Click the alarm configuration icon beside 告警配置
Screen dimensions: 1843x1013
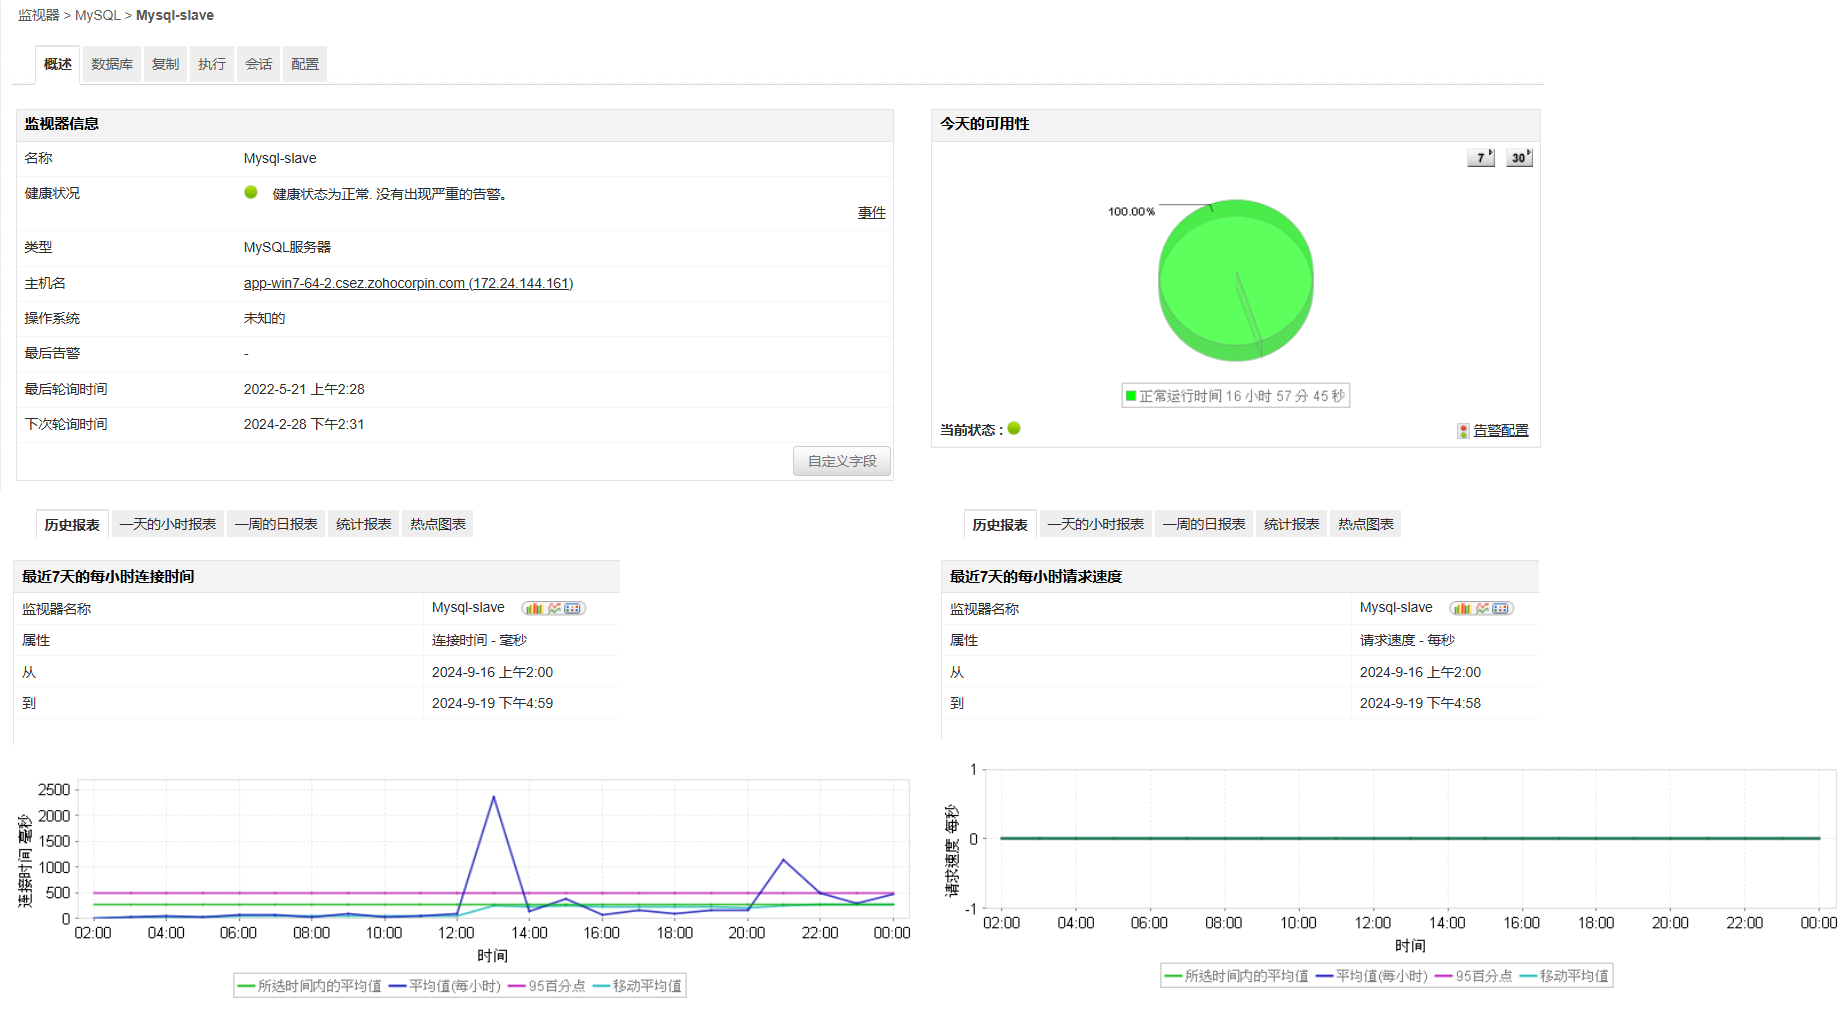pos(1463,431)
